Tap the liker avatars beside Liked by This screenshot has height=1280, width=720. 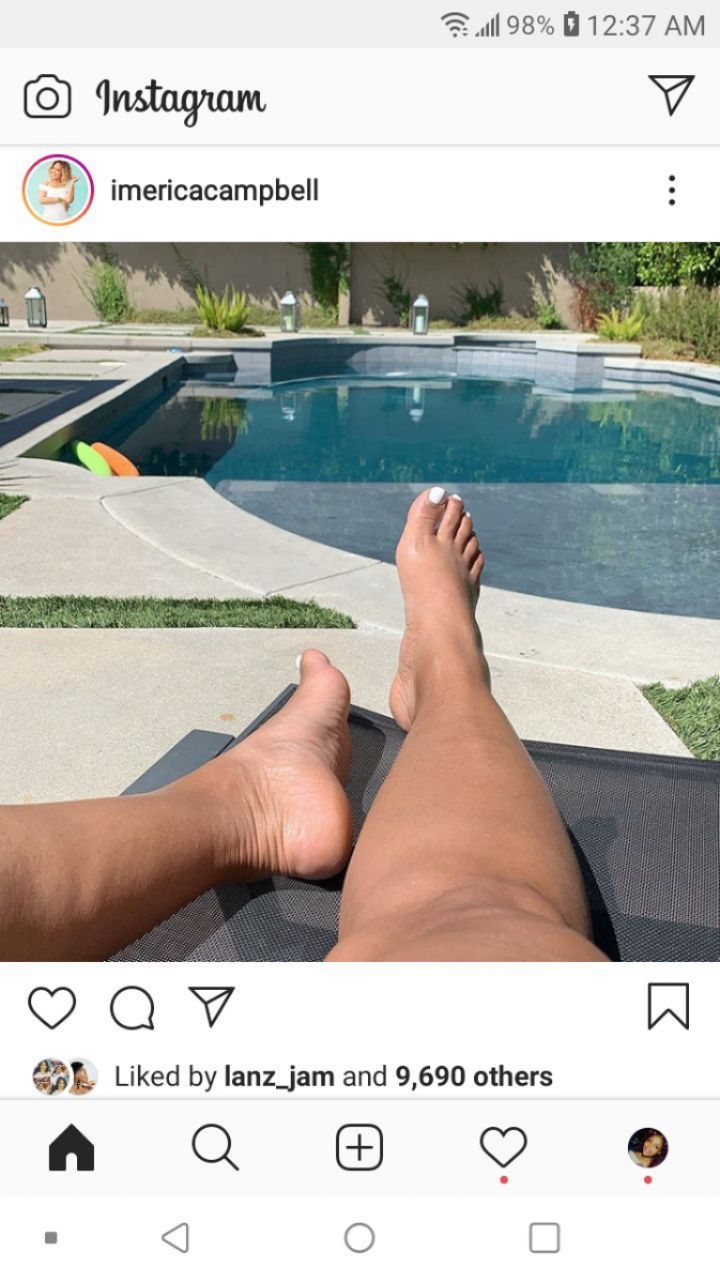(65, 1077)
